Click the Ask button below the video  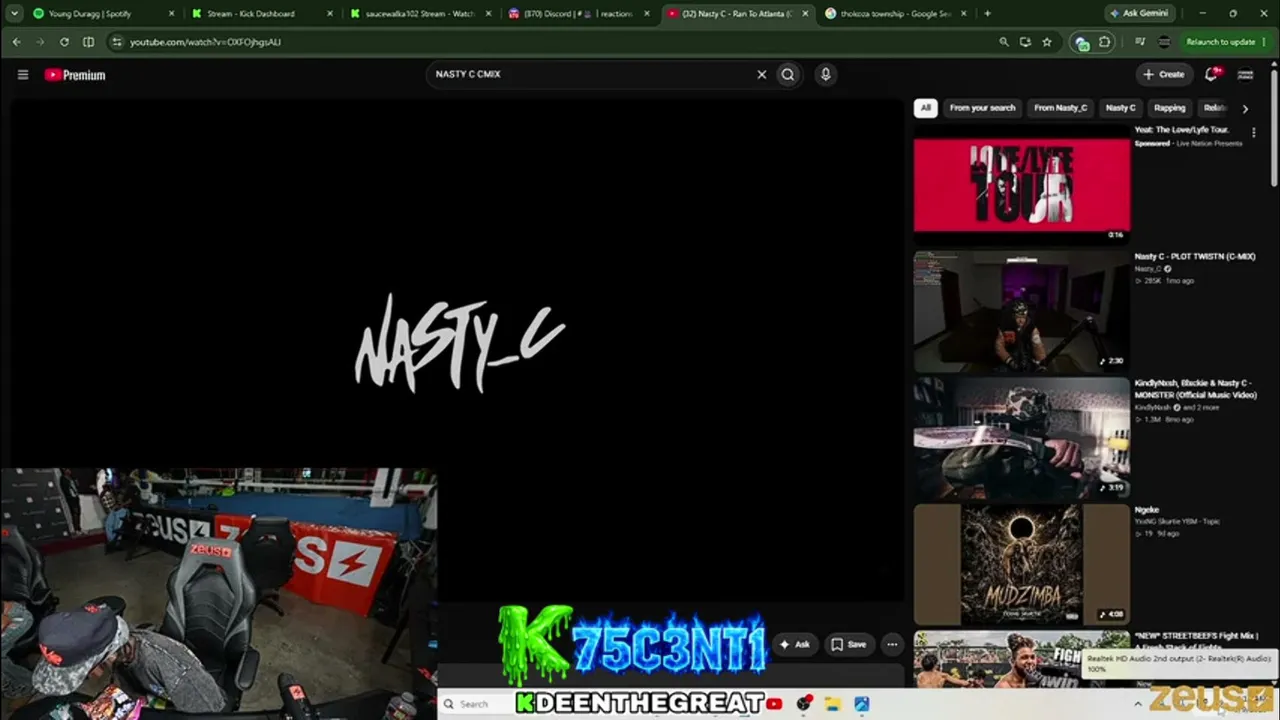coord(794,645)
